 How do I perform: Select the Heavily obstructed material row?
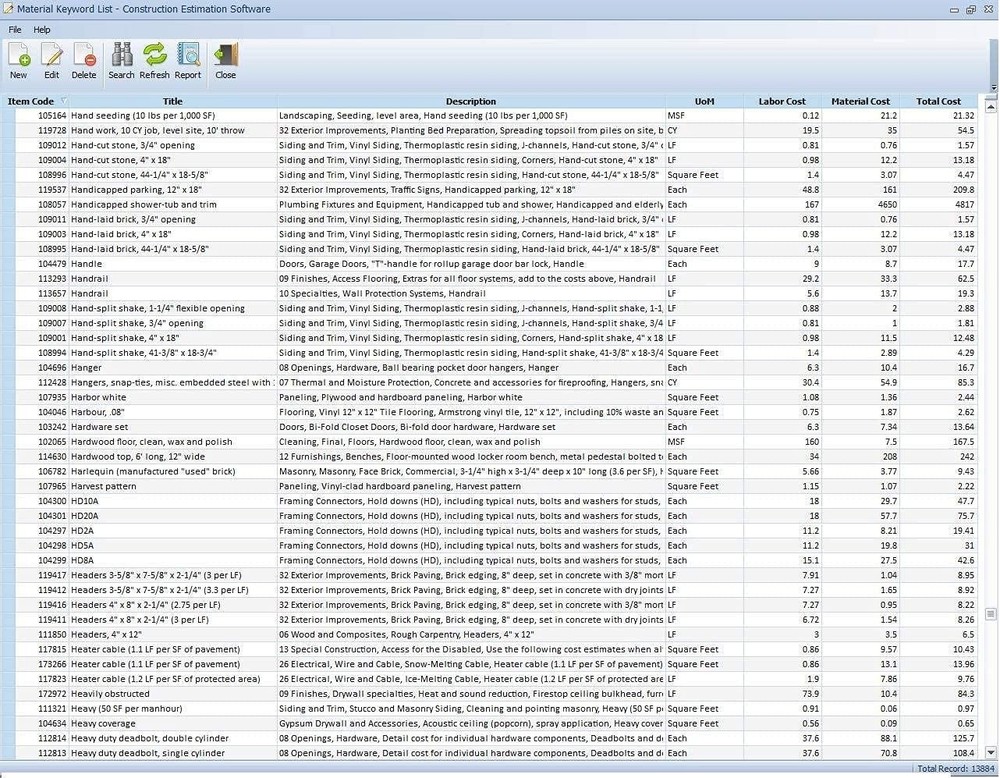tap(200, 693)
